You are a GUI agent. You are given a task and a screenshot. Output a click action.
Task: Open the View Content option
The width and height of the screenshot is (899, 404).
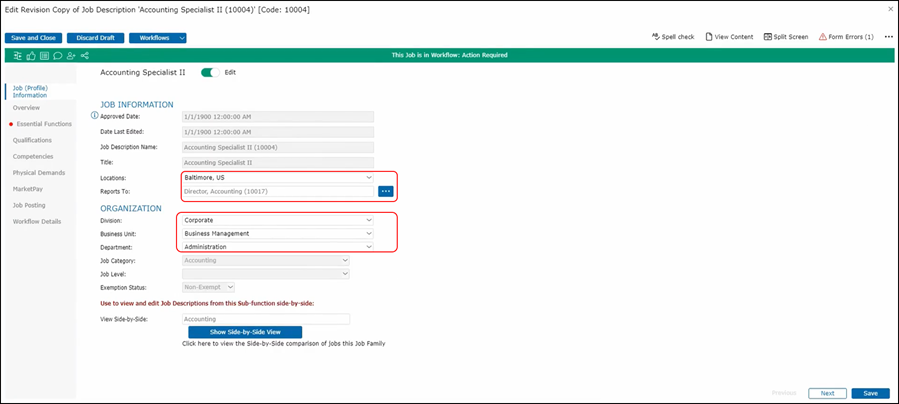[x=729, y=37]
